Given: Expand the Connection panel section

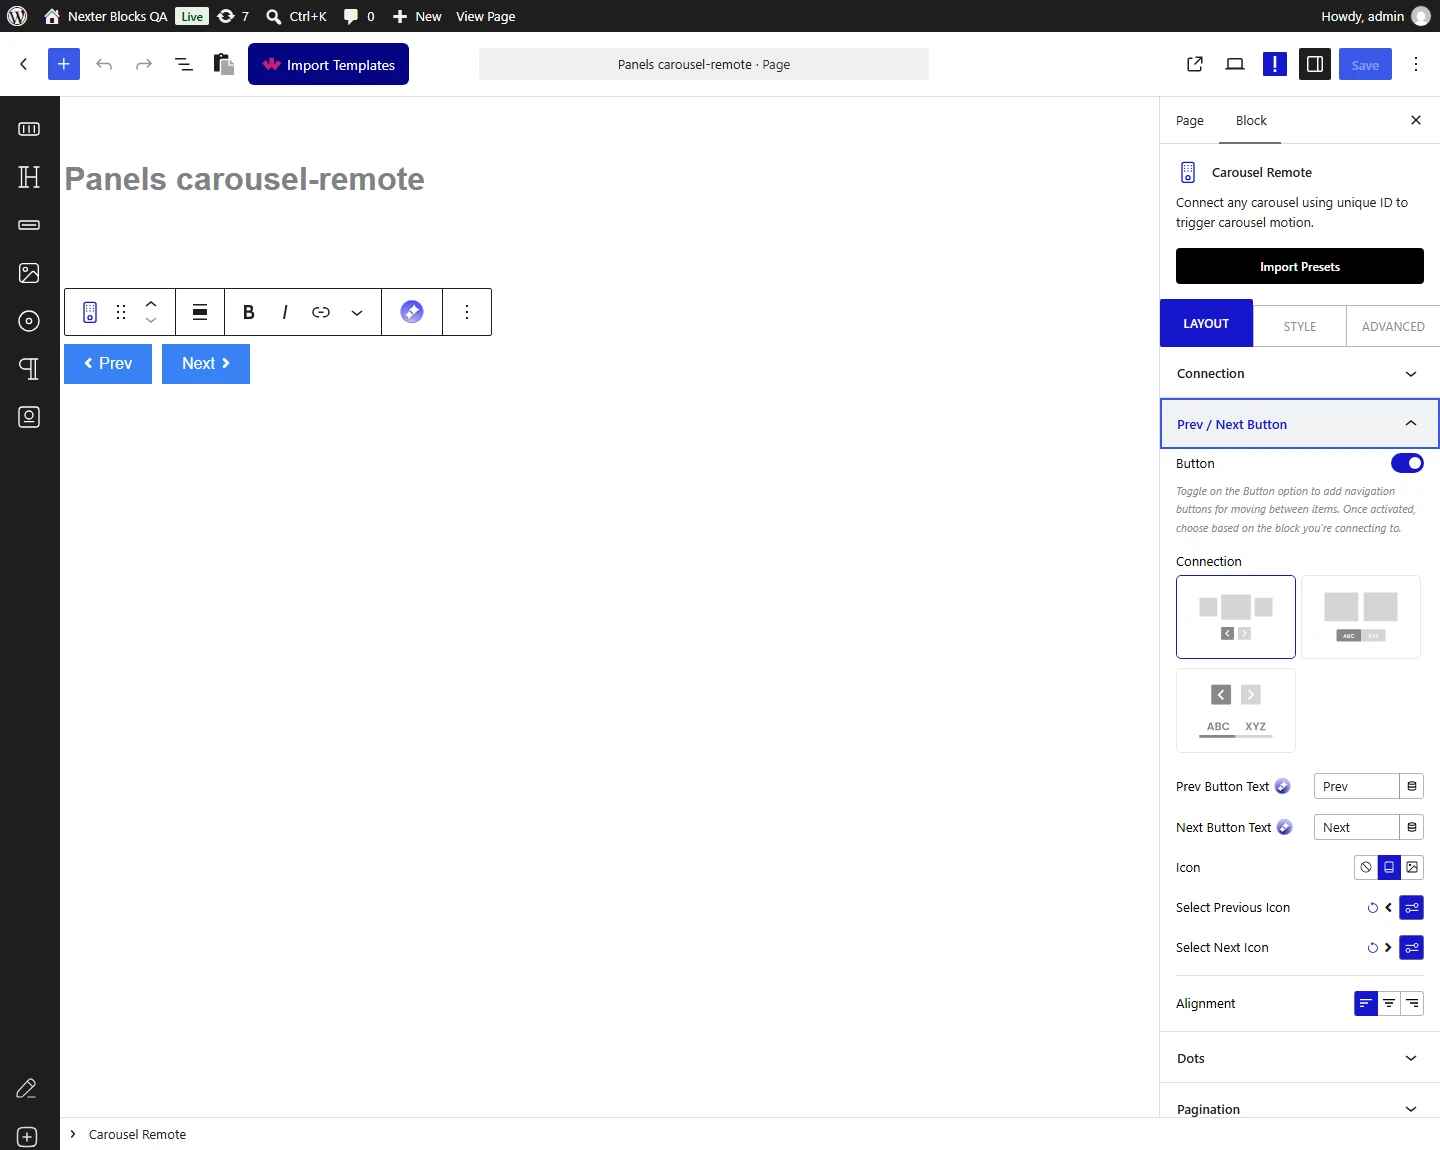Looking at the screenshot, I should (1300, 374).
